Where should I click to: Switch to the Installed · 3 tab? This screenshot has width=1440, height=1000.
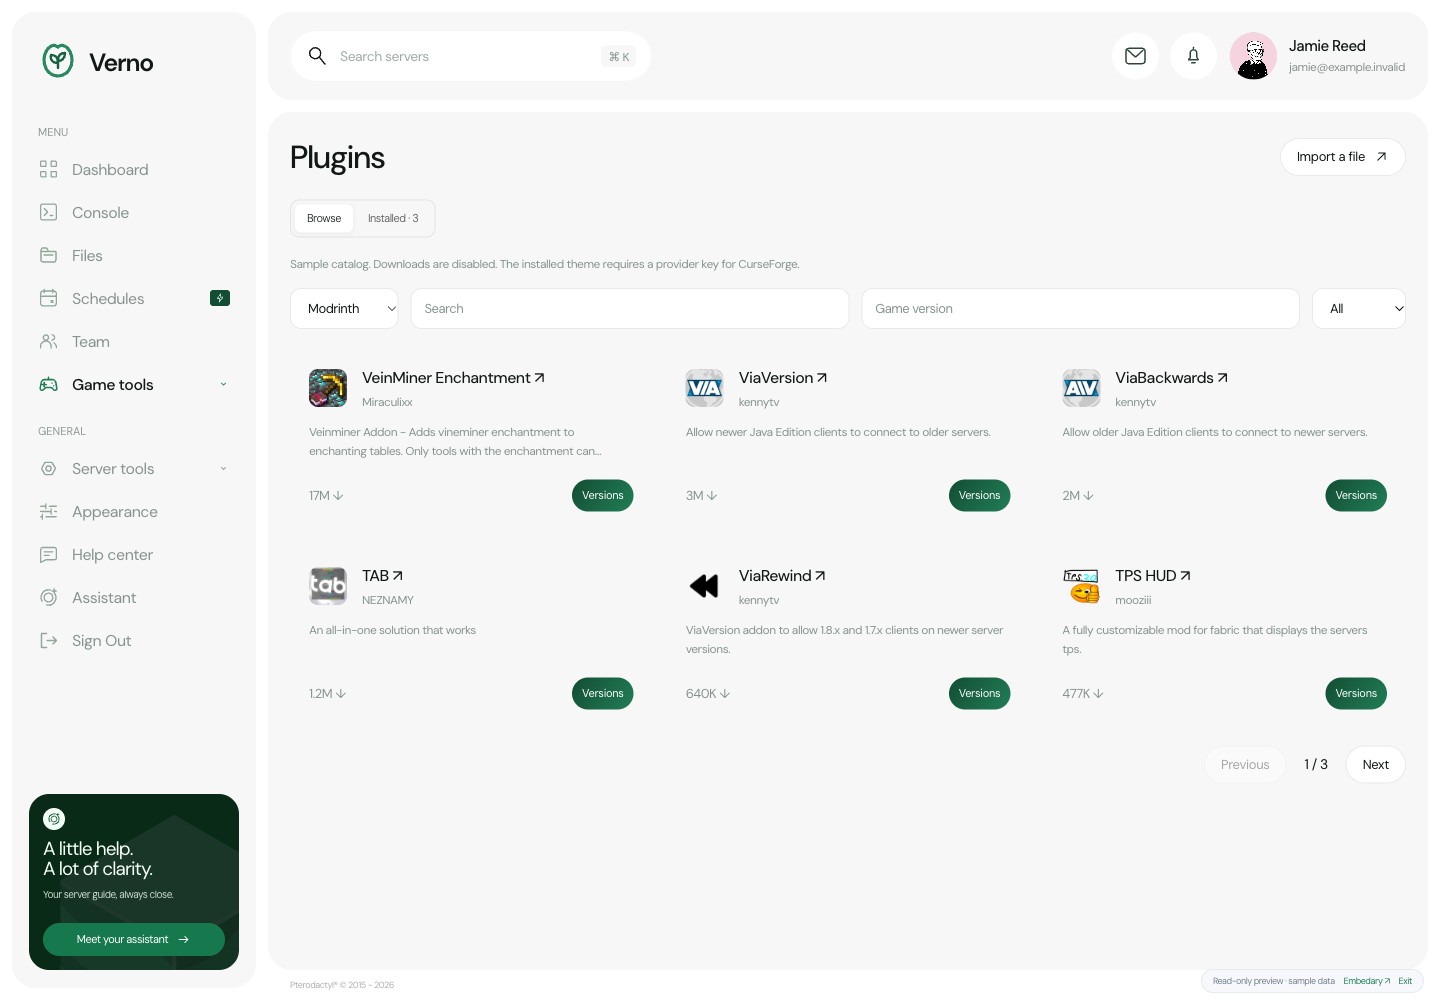point(393,218)
